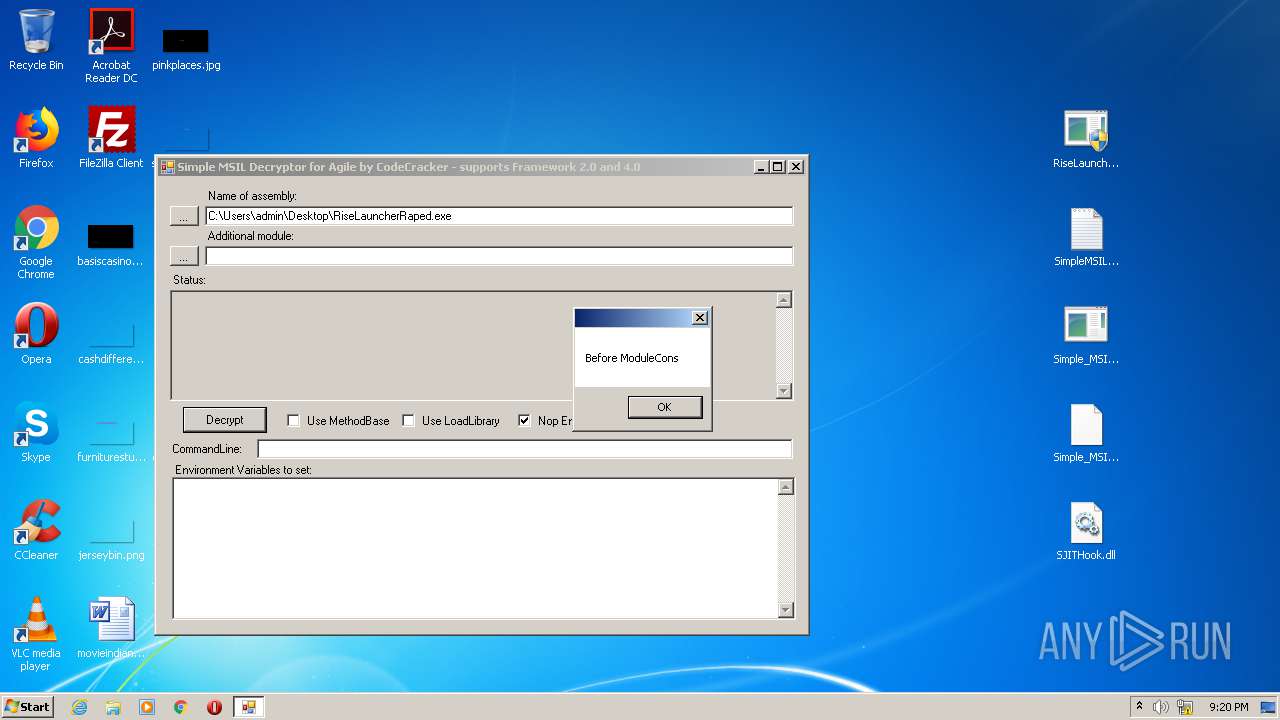Image resolution: width=1280 pixels, height=720 pixels.
Task: Select Simple_MSI application icon with window graphic
Action: tap(1086, 334)
